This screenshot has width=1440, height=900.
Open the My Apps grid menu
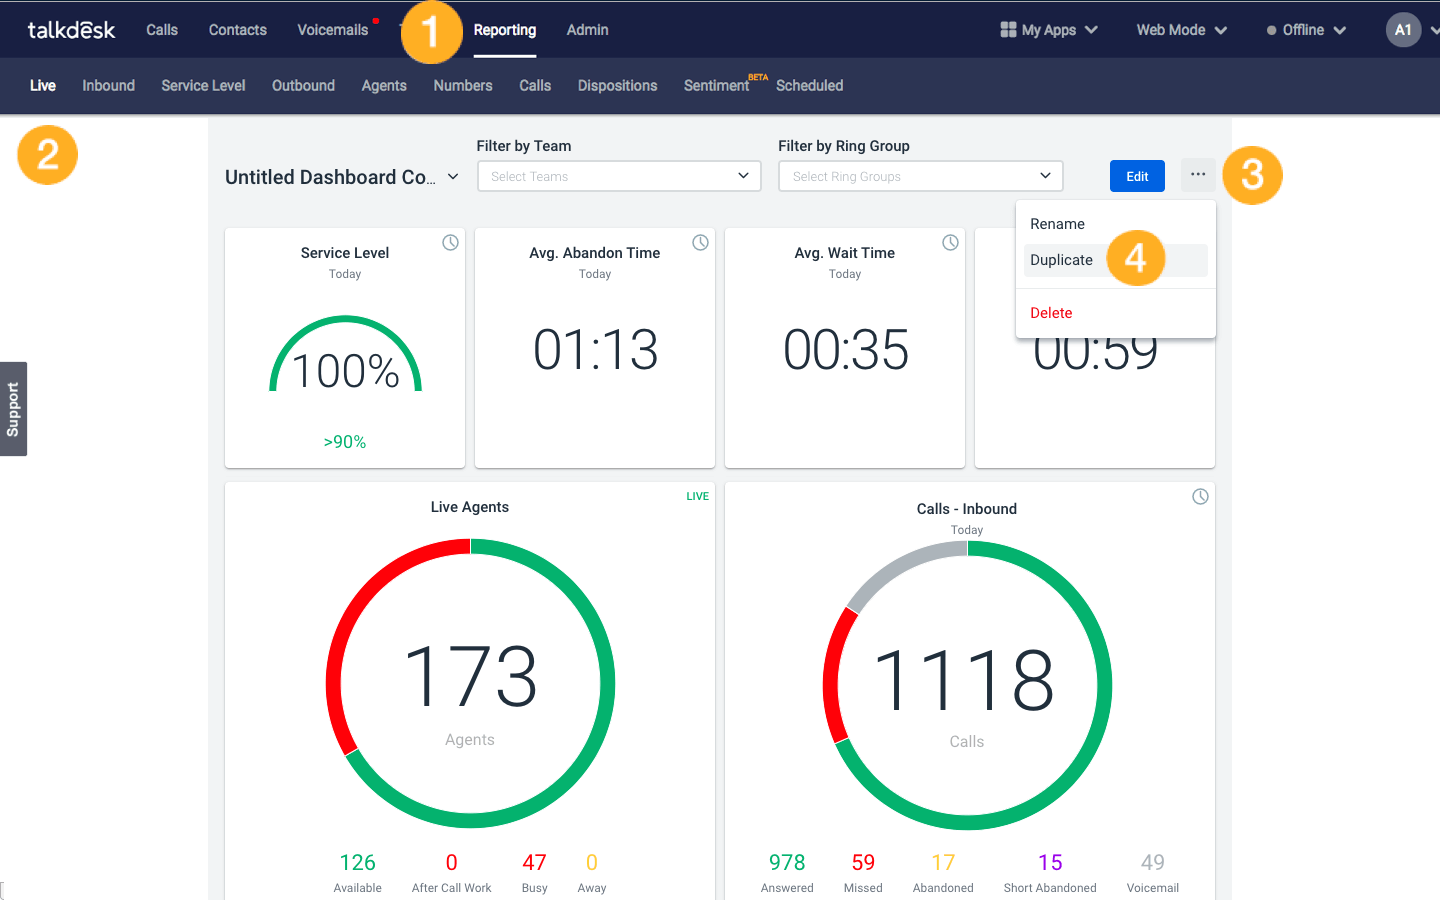click(x=1048, y=30)
